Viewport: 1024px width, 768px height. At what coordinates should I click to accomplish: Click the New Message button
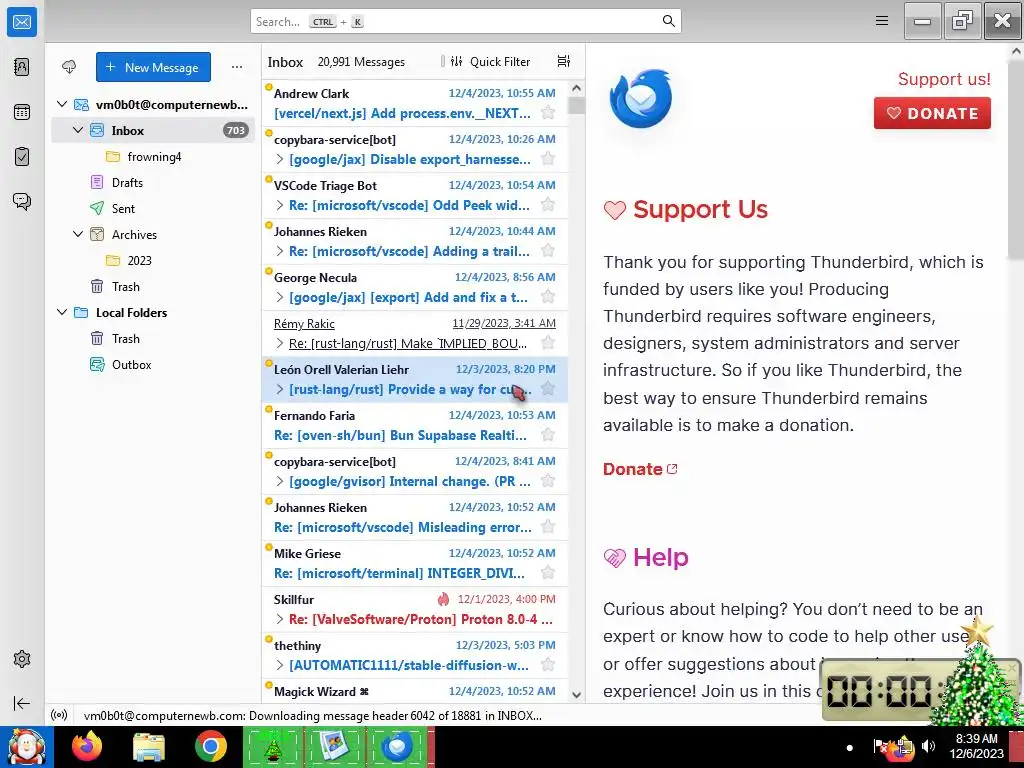pos(153,67)
